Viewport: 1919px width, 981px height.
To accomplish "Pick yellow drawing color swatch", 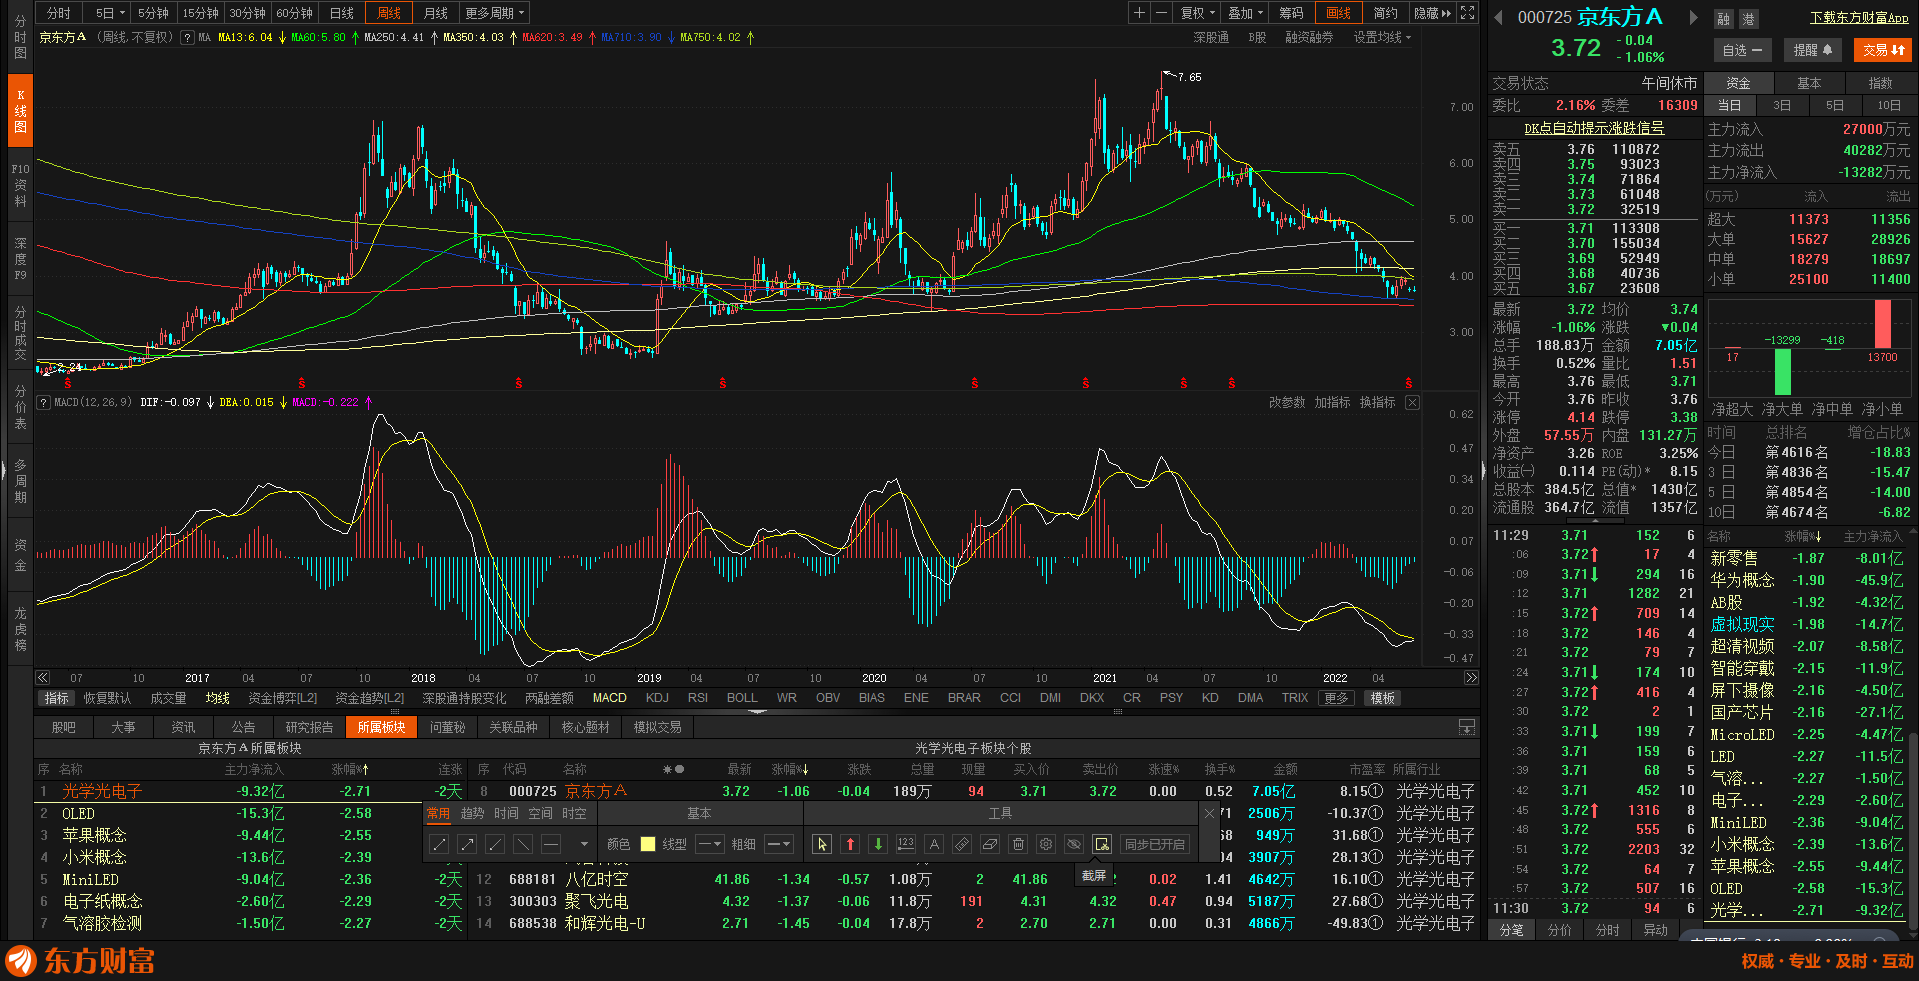I will pyautogui.click(x=648, y=844).
